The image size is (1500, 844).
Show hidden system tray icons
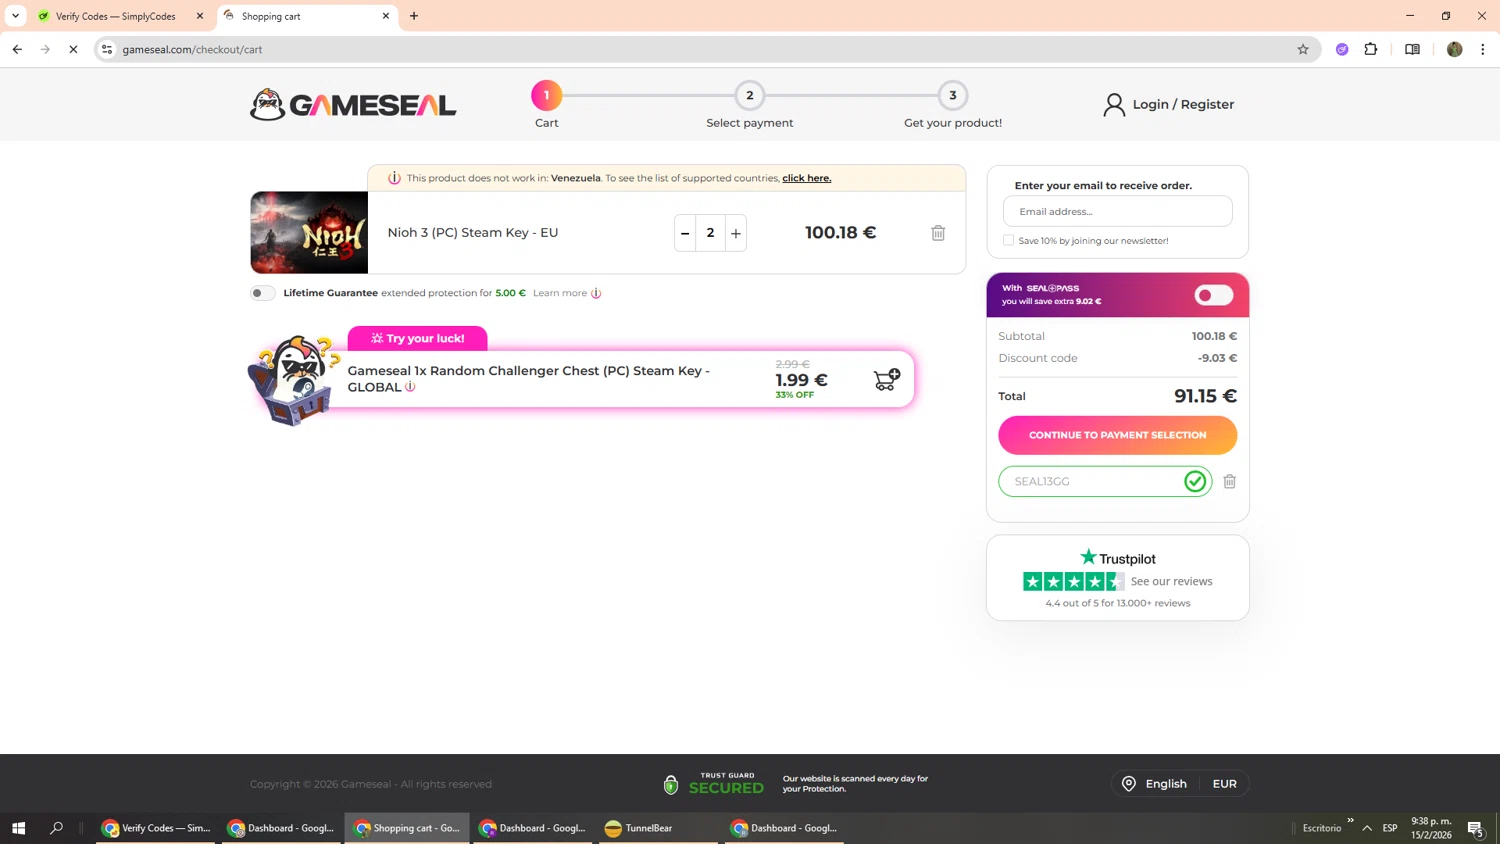click(x=1367, y=828)
